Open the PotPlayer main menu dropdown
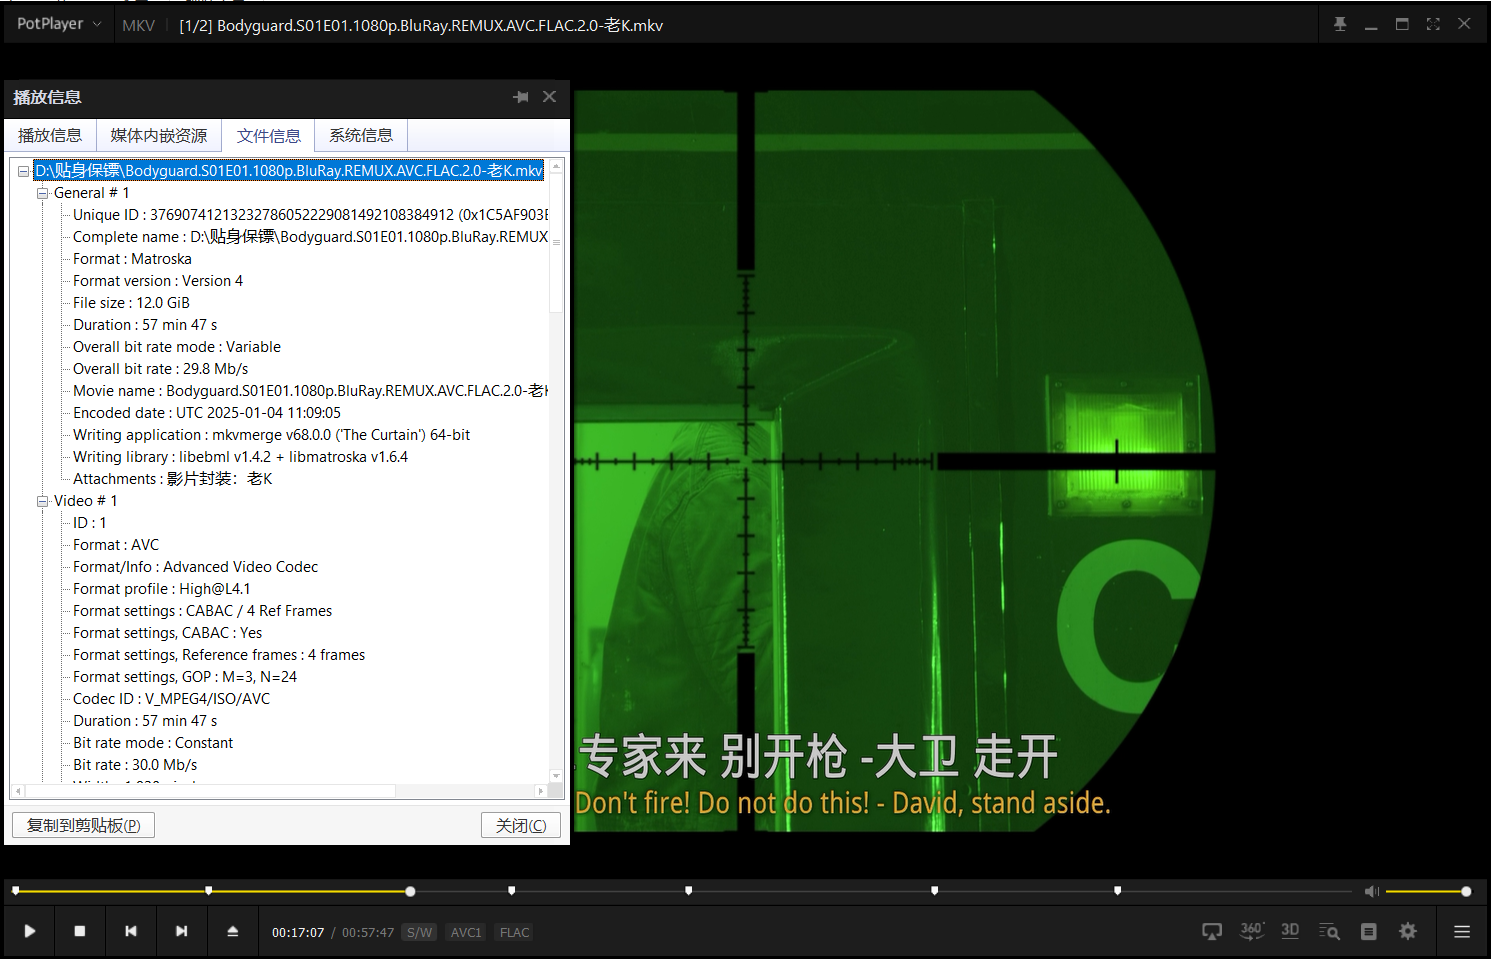This screenshot has height=959, width=1491. [x=59, y=24]
